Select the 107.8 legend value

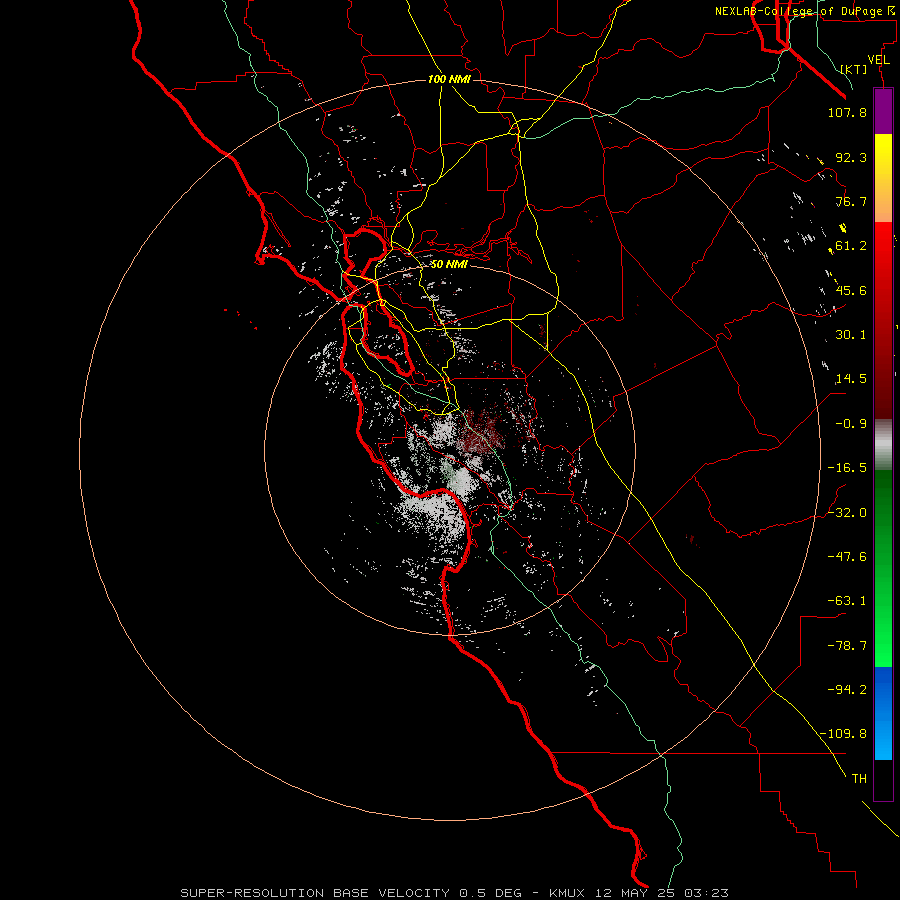pos(847,112)
